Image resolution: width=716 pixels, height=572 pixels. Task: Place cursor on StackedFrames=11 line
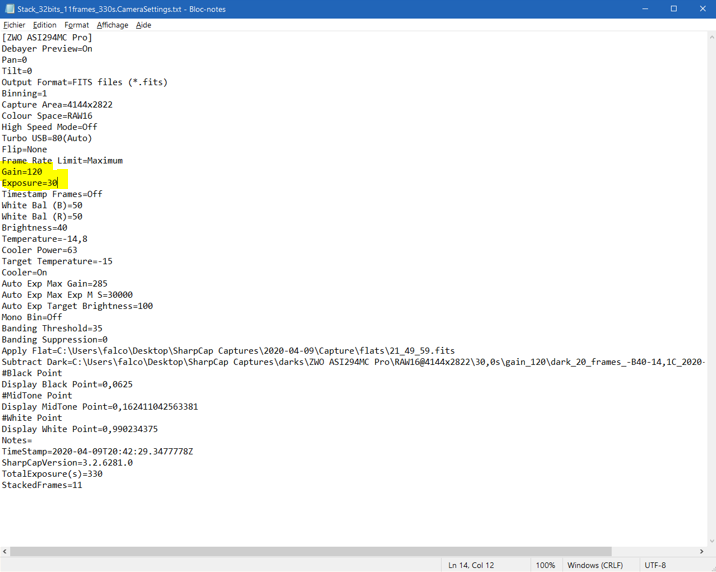click(x=42, y=485)
